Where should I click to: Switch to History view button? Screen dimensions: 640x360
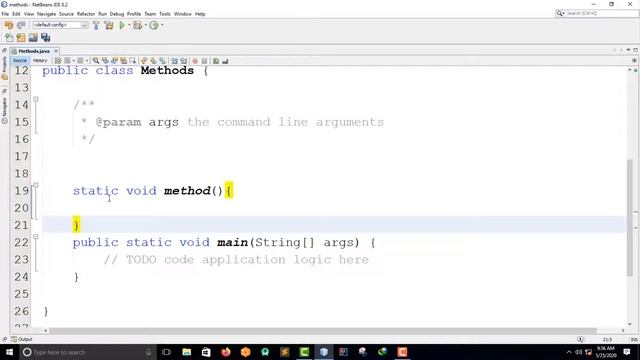point(40,60)
